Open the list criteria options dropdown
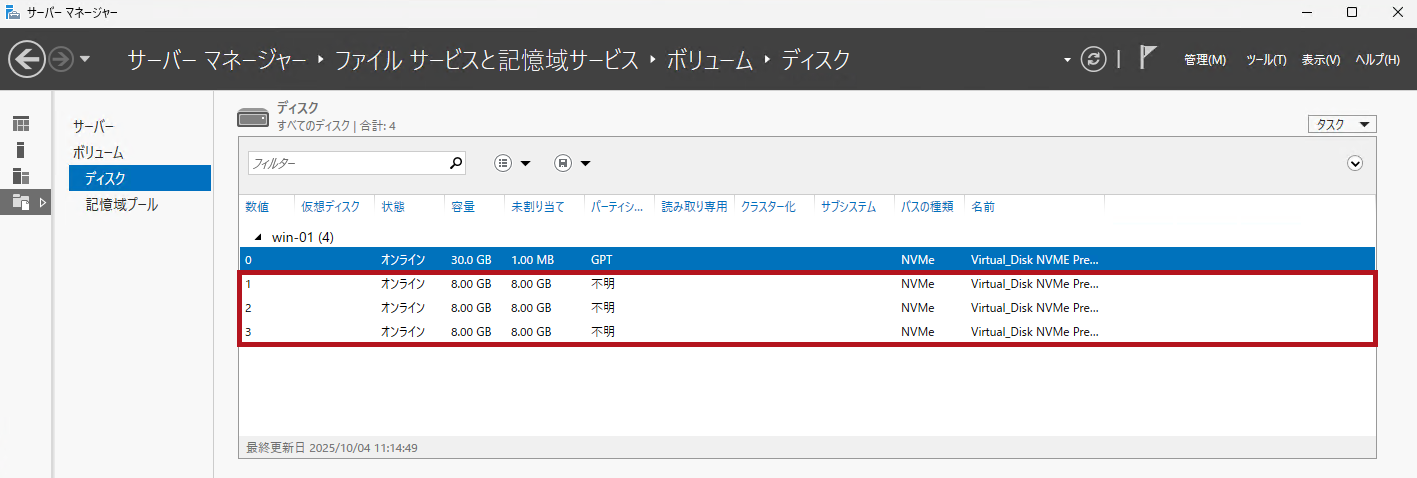 pyautogui.click(x=512, y=163)
